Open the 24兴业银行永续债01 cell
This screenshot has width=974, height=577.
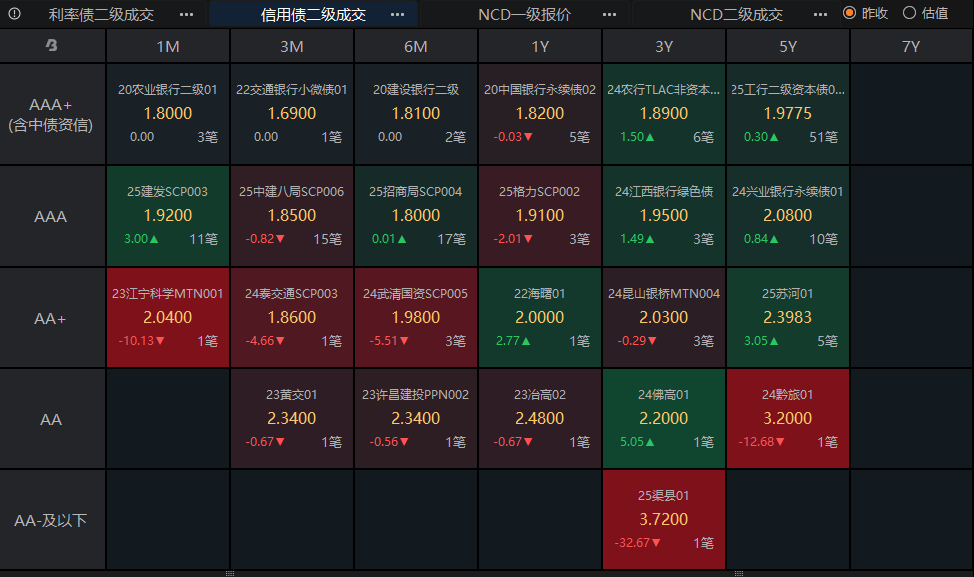pyautogui.click(x=788, y=216)
